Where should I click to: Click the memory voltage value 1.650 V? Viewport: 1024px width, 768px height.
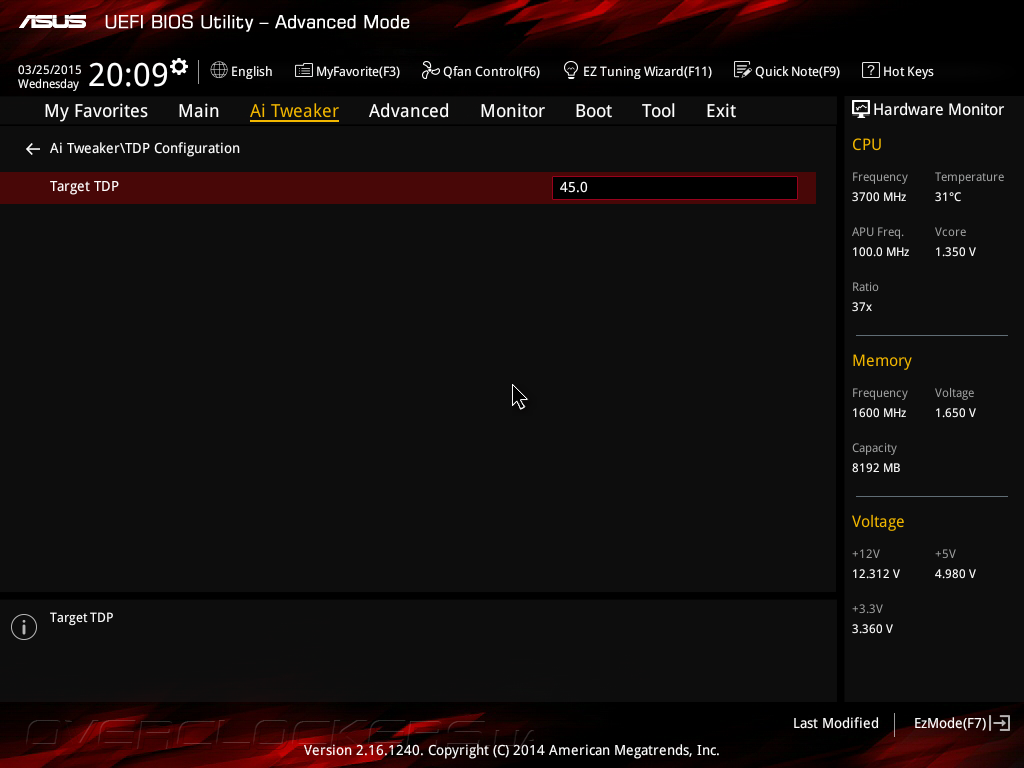tap(955, 413)
